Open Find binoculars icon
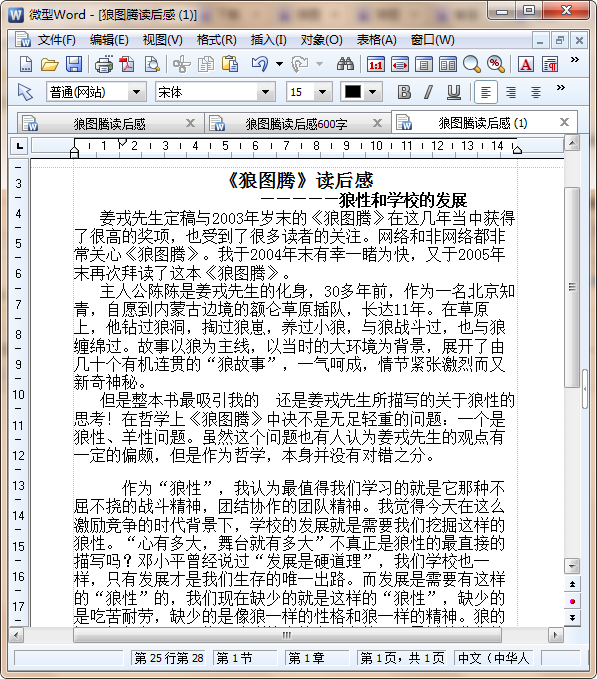Viewport: 597px width, 679px height. pyautogui.click(x=345, y=65)
